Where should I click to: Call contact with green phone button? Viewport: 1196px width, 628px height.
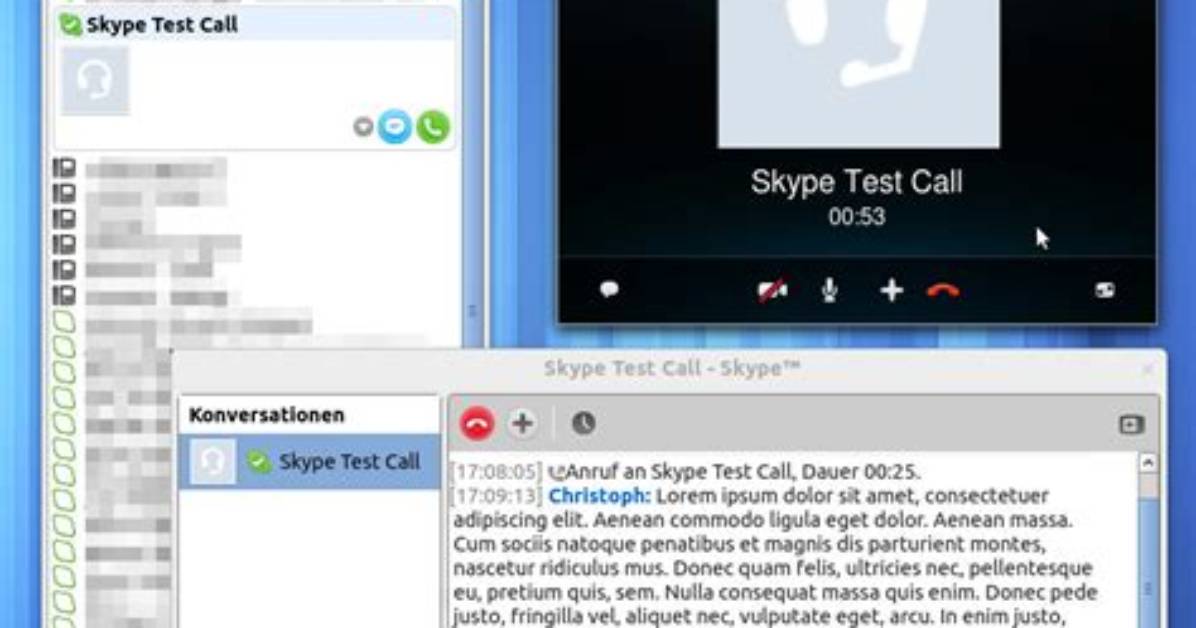click(x=432, y=127)
